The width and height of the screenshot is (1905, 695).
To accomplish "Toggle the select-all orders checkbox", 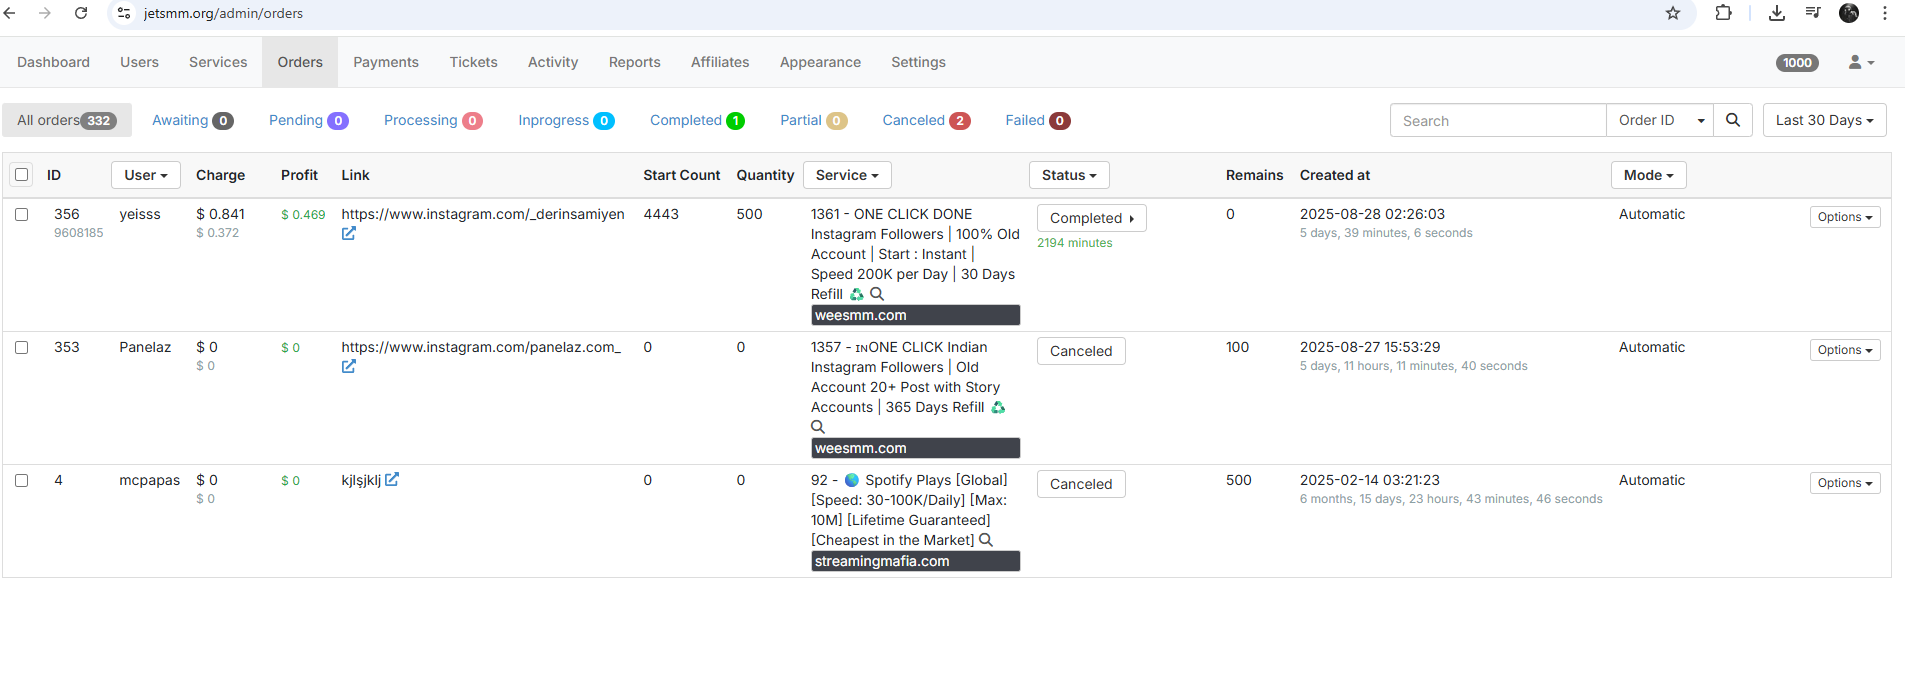I will [21, 175].
